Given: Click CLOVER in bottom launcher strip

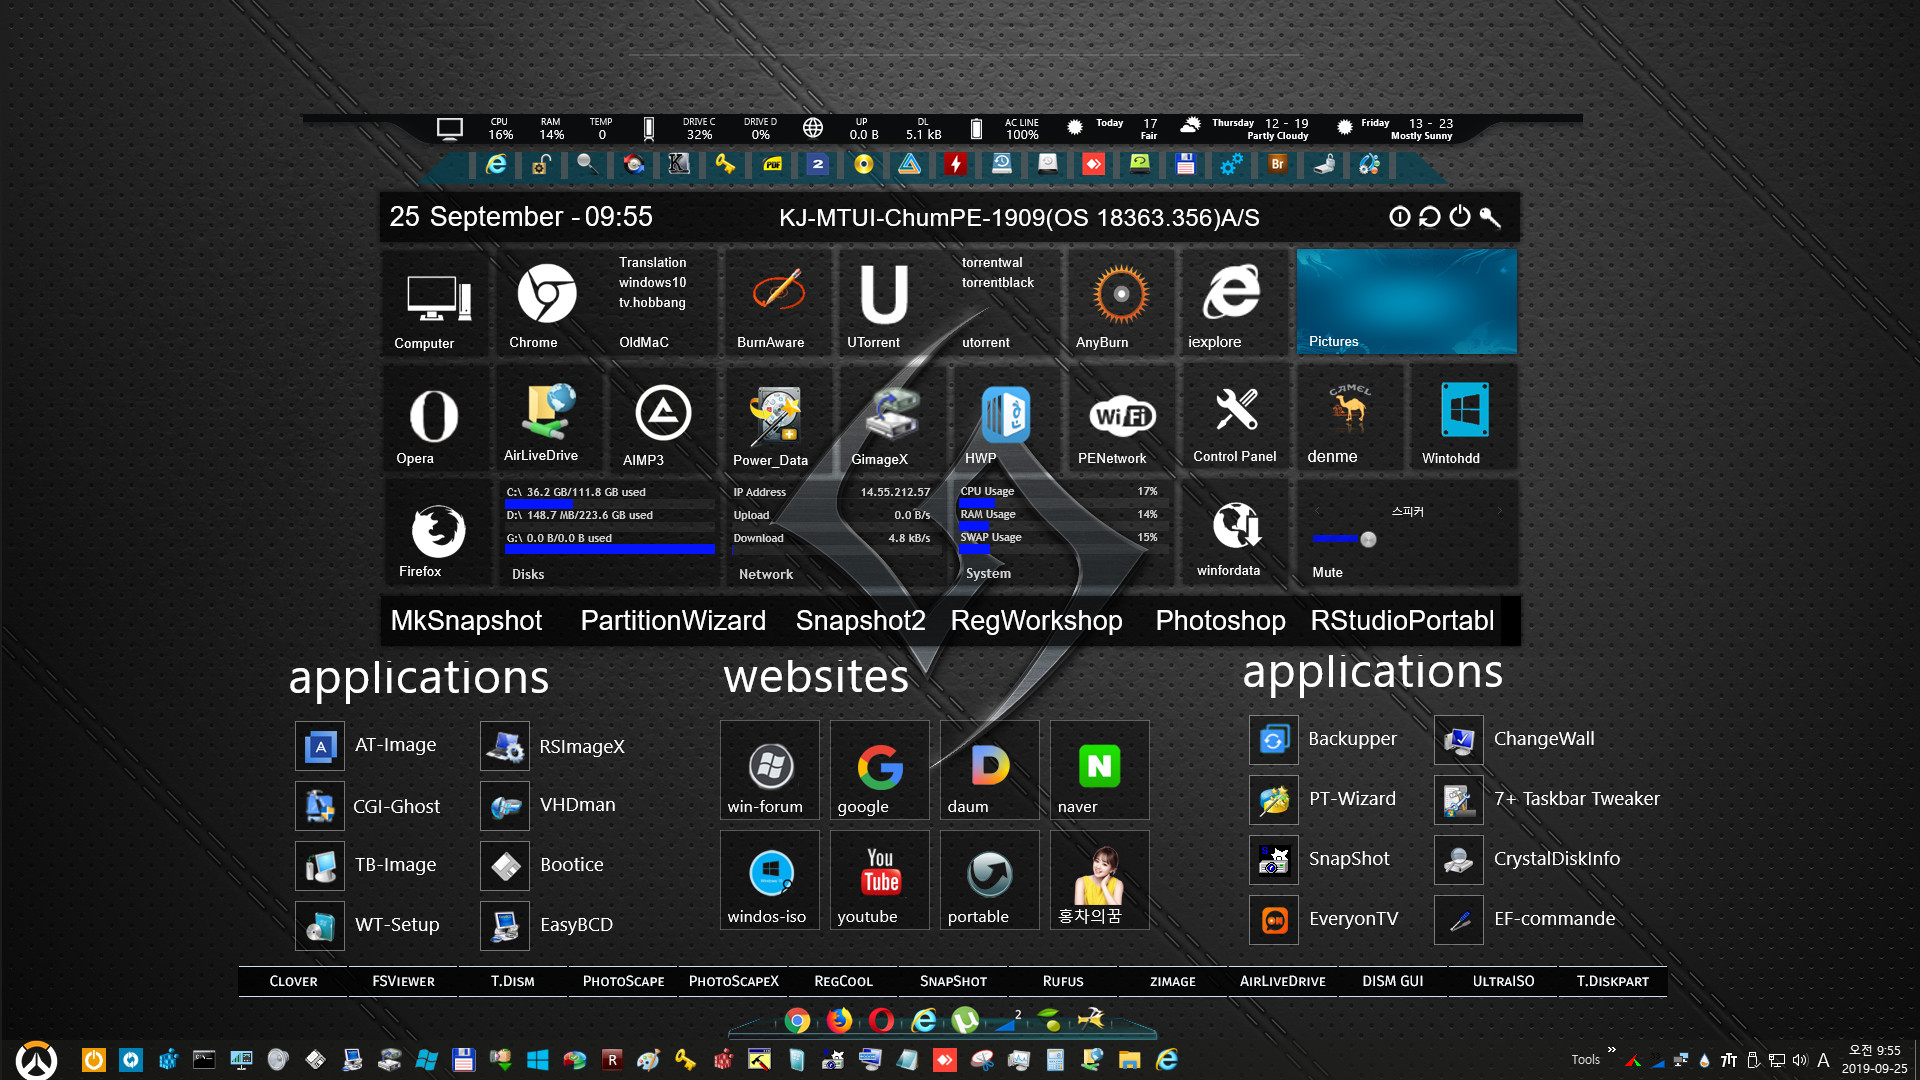Looking at the screenshot, I should (x=293, y=982).
